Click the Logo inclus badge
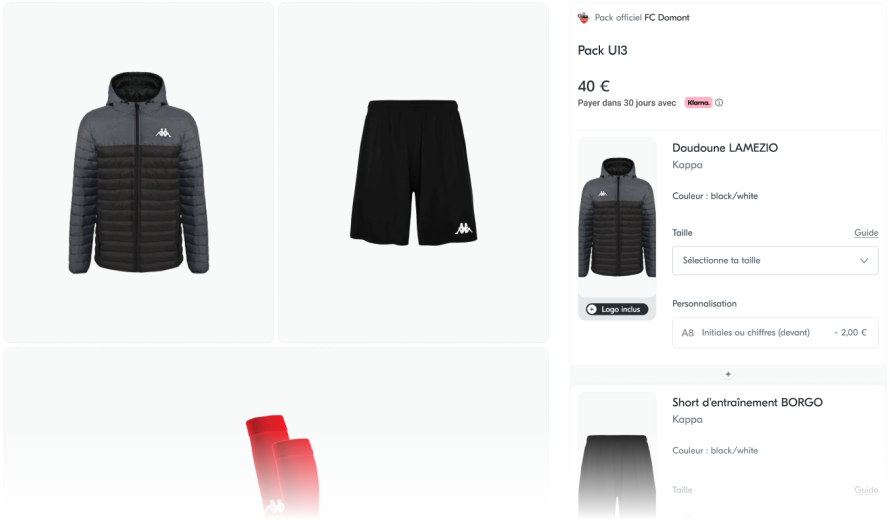 pos(617,309)
